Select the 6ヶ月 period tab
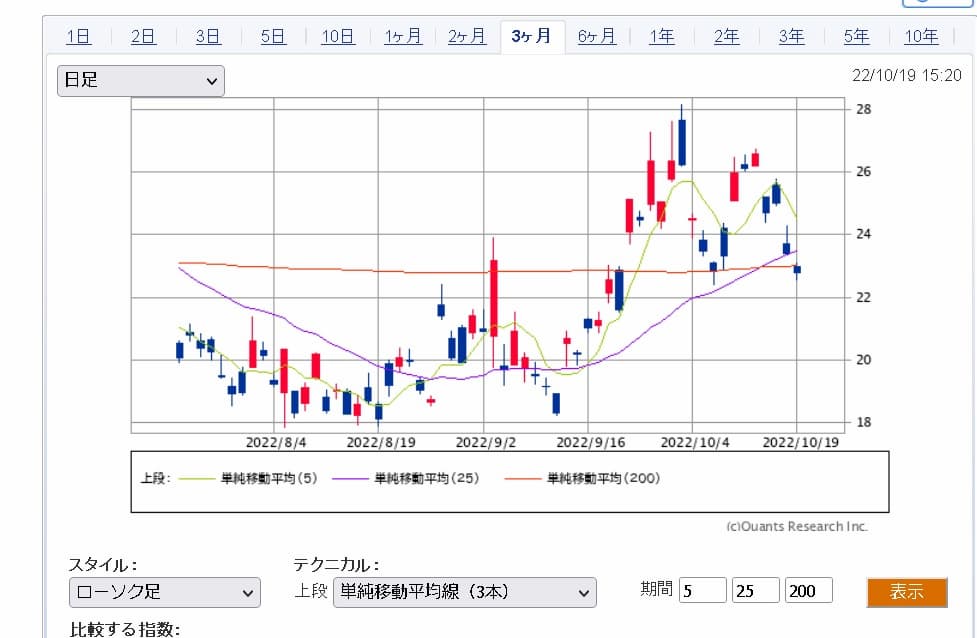977x638 pixels. pos(597,37)
